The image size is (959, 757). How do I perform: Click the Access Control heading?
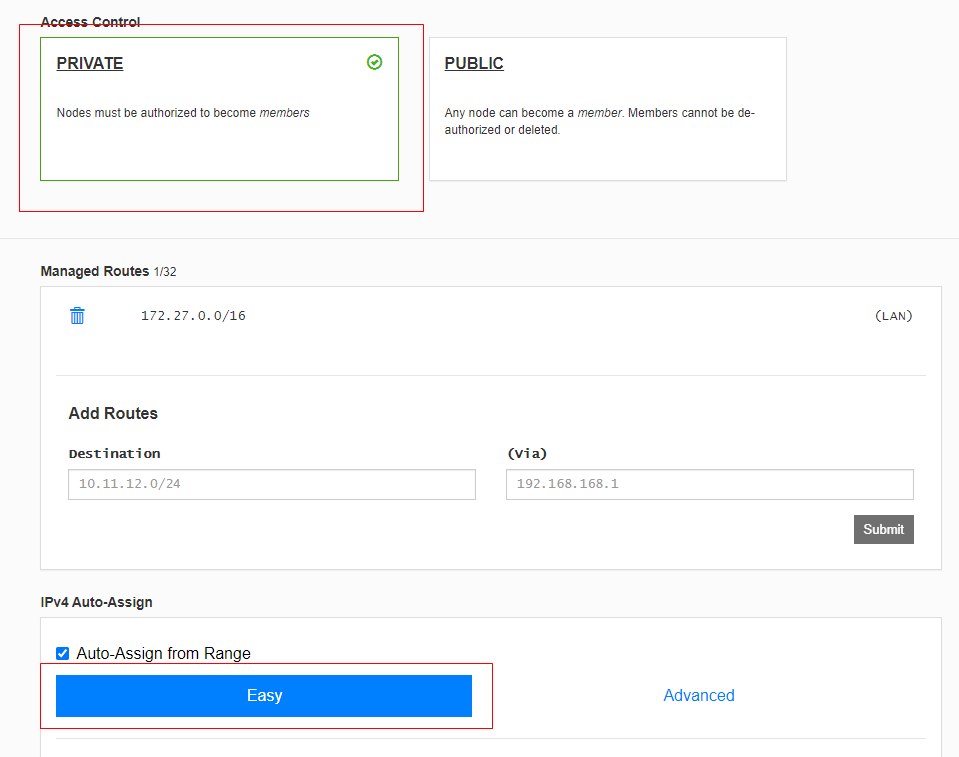pyautogui.click(x=91, y=22)
